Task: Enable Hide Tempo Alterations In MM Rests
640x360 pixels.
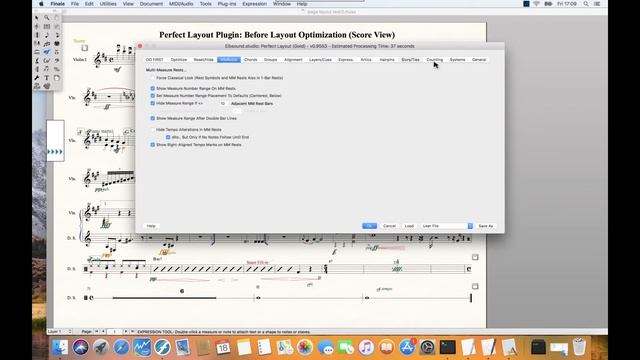Action: coord(153,129)
